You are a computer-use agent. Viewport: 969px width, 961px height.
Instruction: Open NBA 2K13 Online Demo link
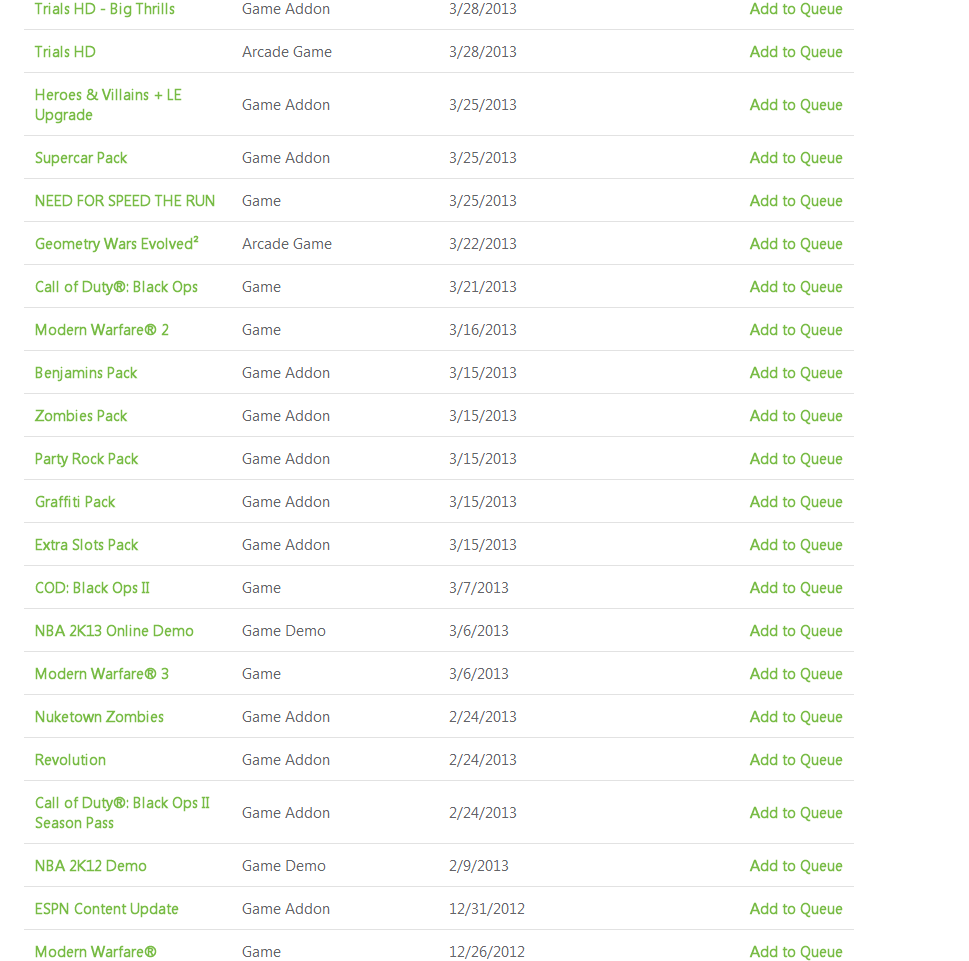point(114,630)
